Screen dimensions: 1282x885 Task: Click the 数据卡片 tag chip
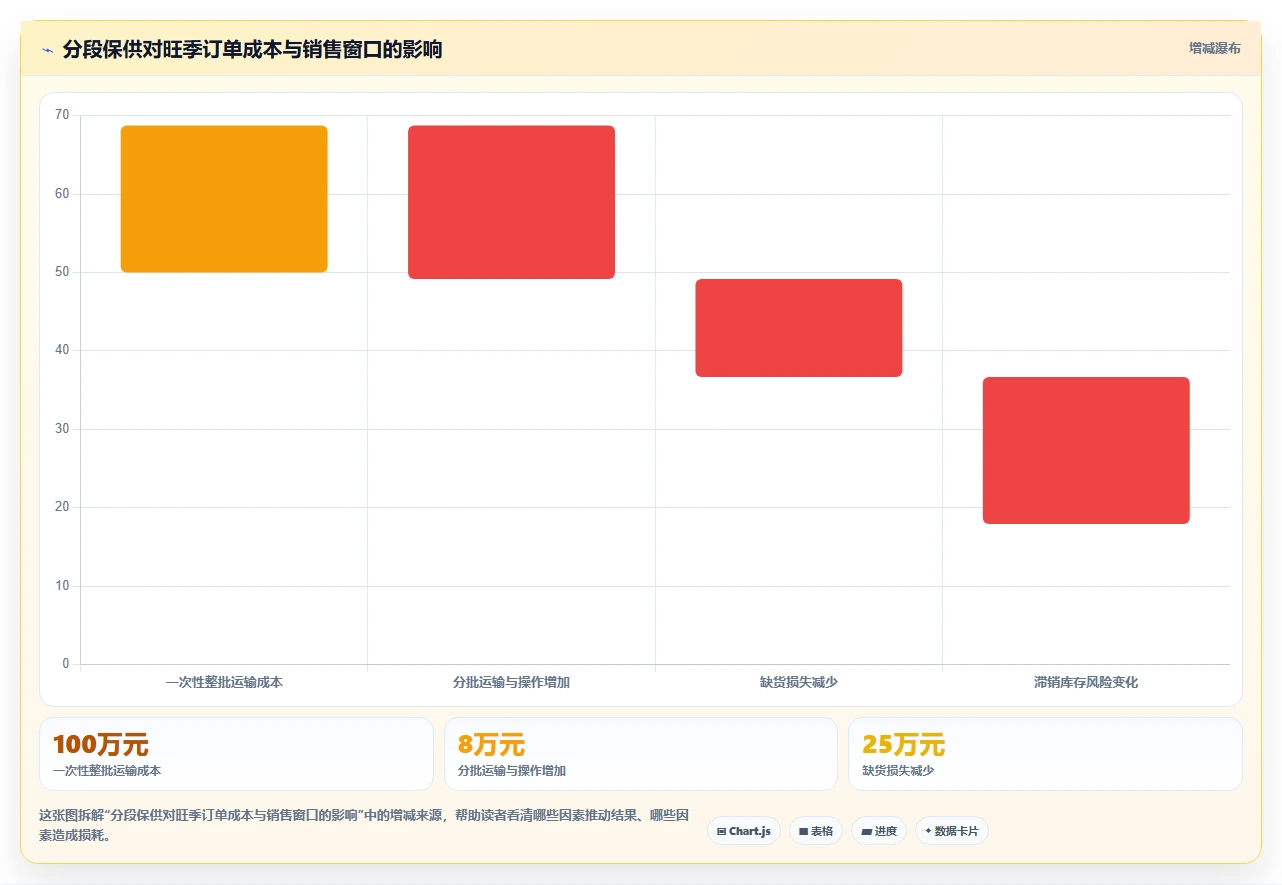tap(952, 831)
